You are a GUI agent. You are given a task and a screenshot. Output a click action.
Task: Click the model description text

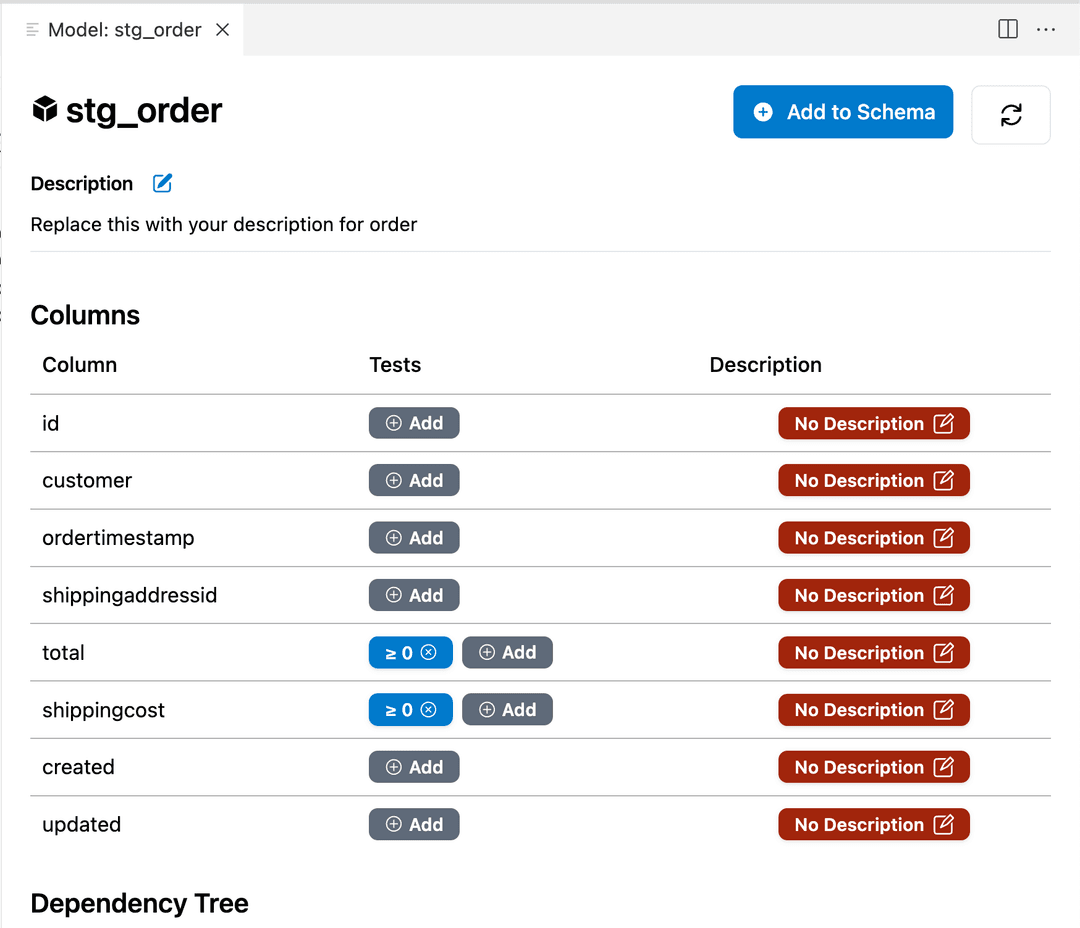(x=224, y=224)
